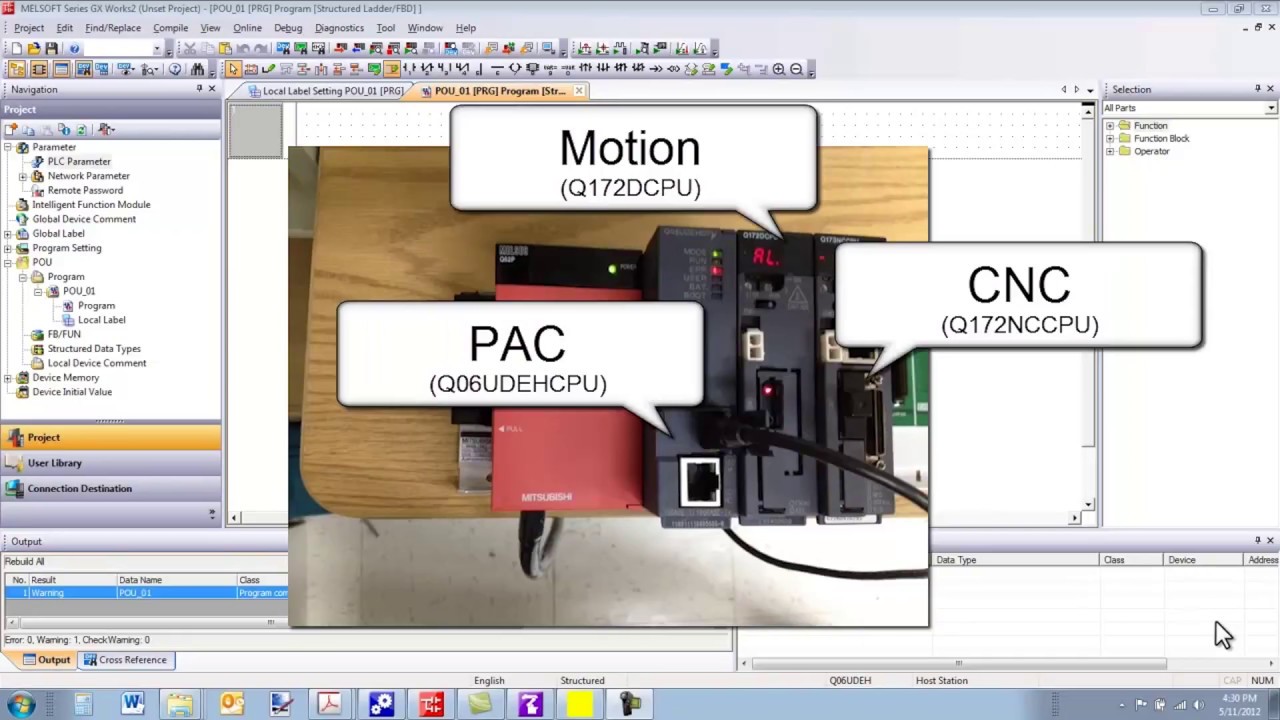The height and width of the screenshot is (720, 1280).
Task: Insert a coil element from toolbar
Action: [515, 69]
